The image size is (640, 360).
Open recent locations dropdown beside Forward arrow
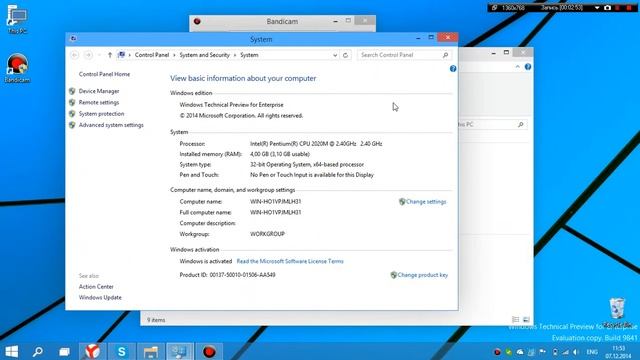point(99,55)
